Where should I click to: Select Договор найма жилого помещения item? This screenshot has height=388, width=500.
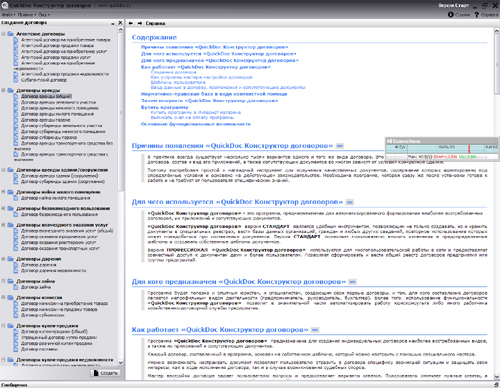56,198
